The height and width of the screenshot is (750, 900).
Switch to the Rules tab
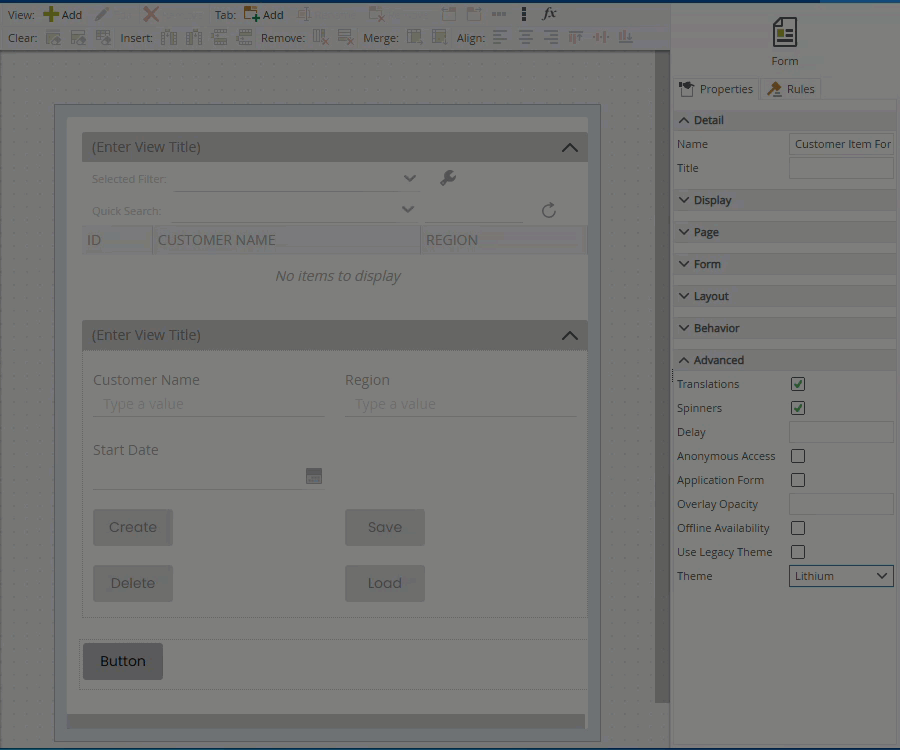791,89
